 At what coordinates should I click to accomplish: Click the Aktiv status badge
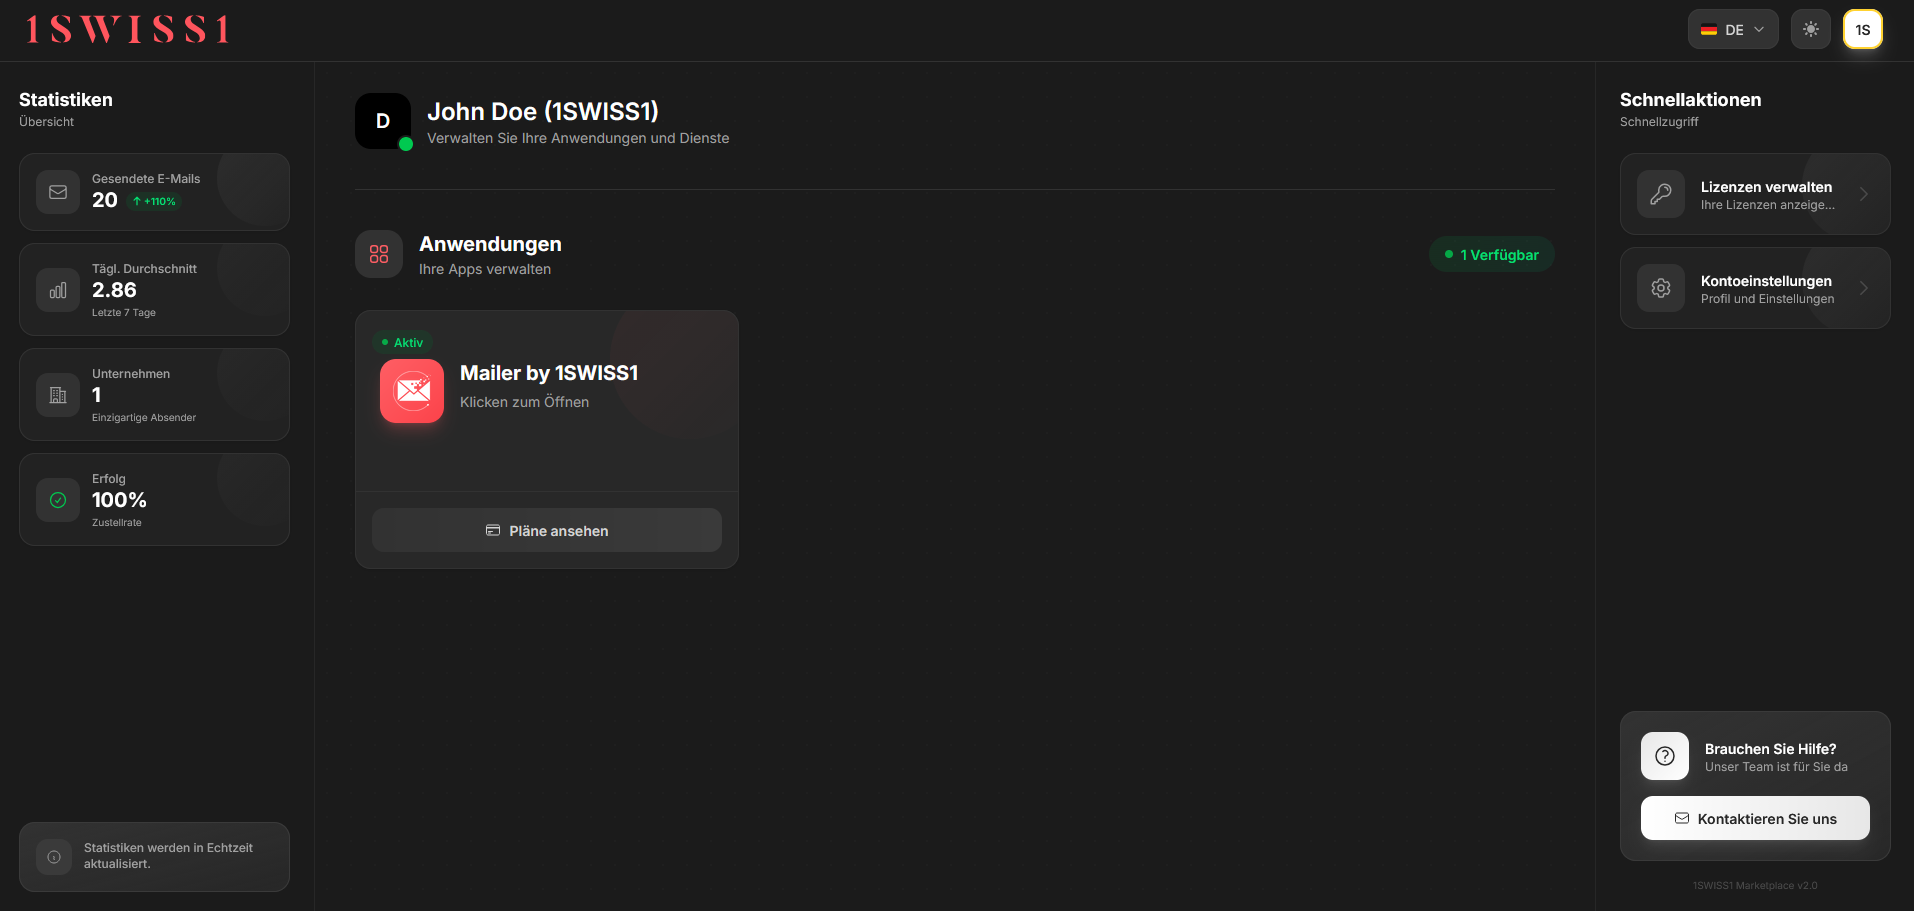tap(402, 342)
